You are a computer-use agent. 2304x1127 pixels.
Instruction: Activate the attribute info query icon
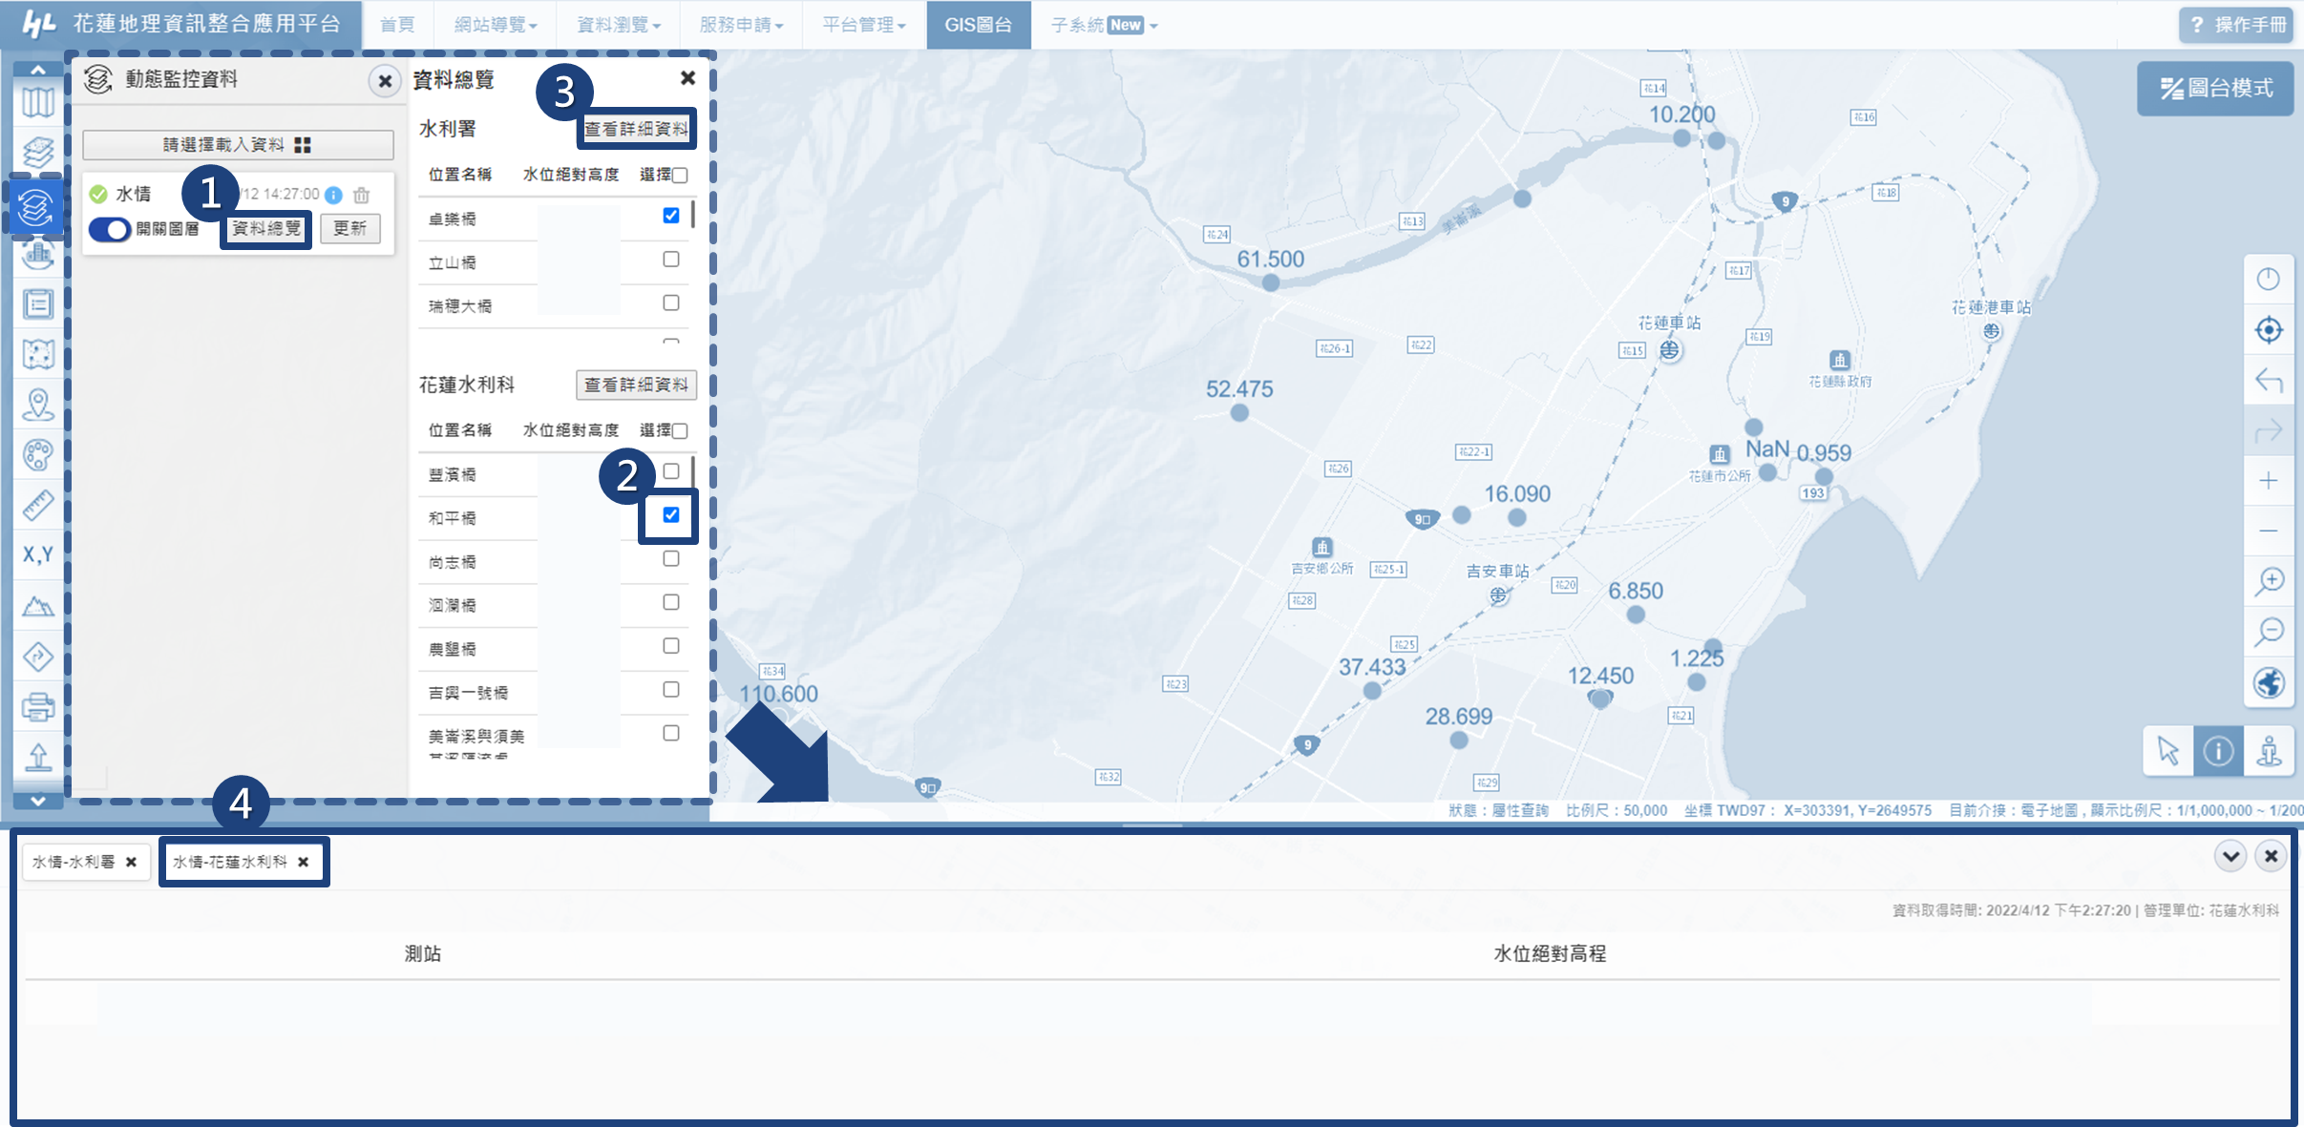(x=2218, y=751)
